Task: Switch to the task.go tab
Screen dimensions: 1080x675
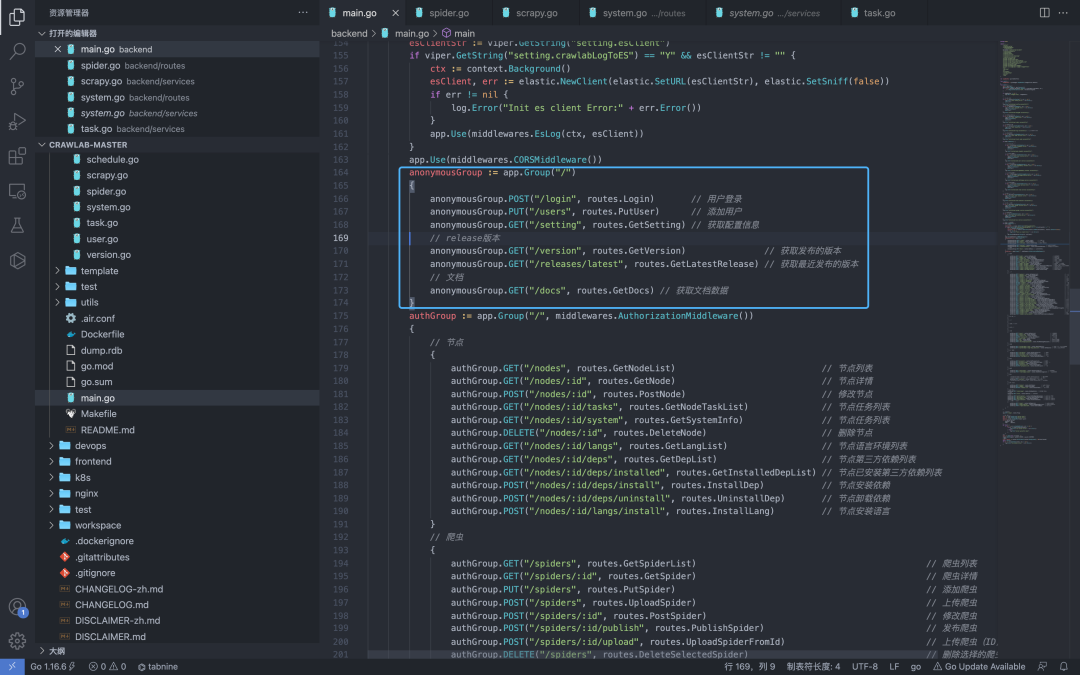Action: click(879, 13)
